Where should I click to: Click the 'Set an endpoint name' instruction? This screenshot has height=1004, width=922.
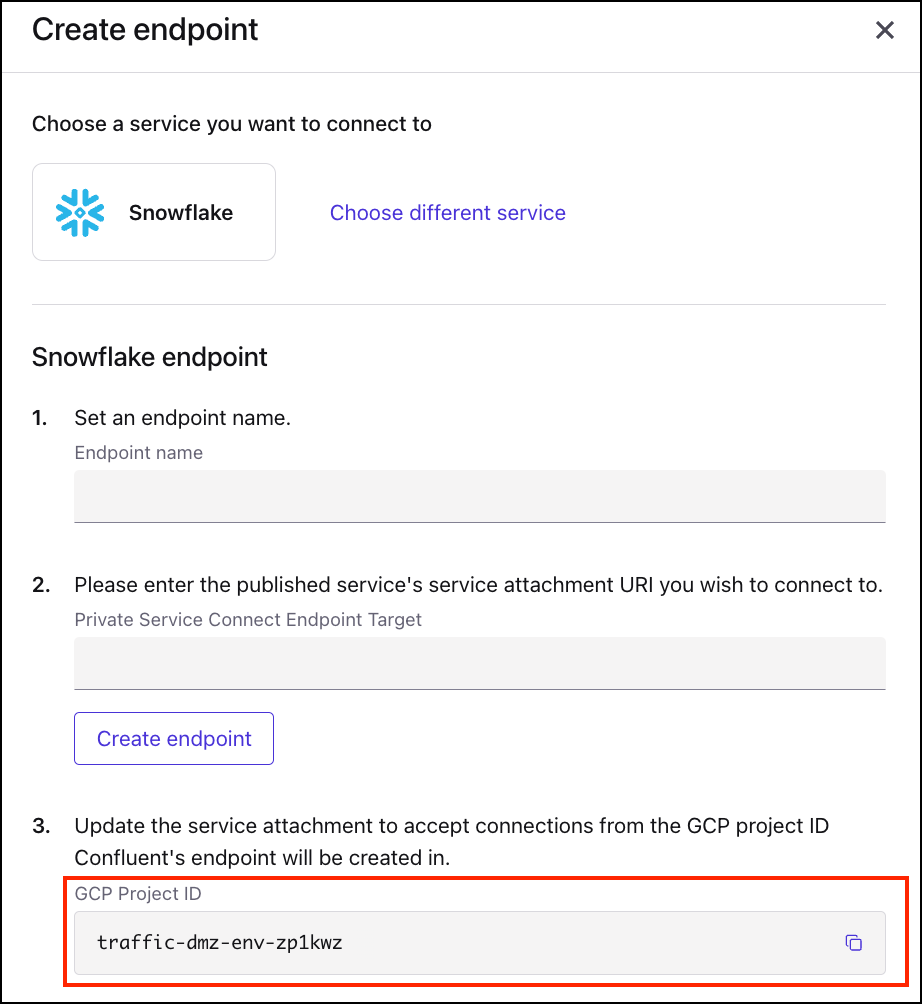click(182, 418)
